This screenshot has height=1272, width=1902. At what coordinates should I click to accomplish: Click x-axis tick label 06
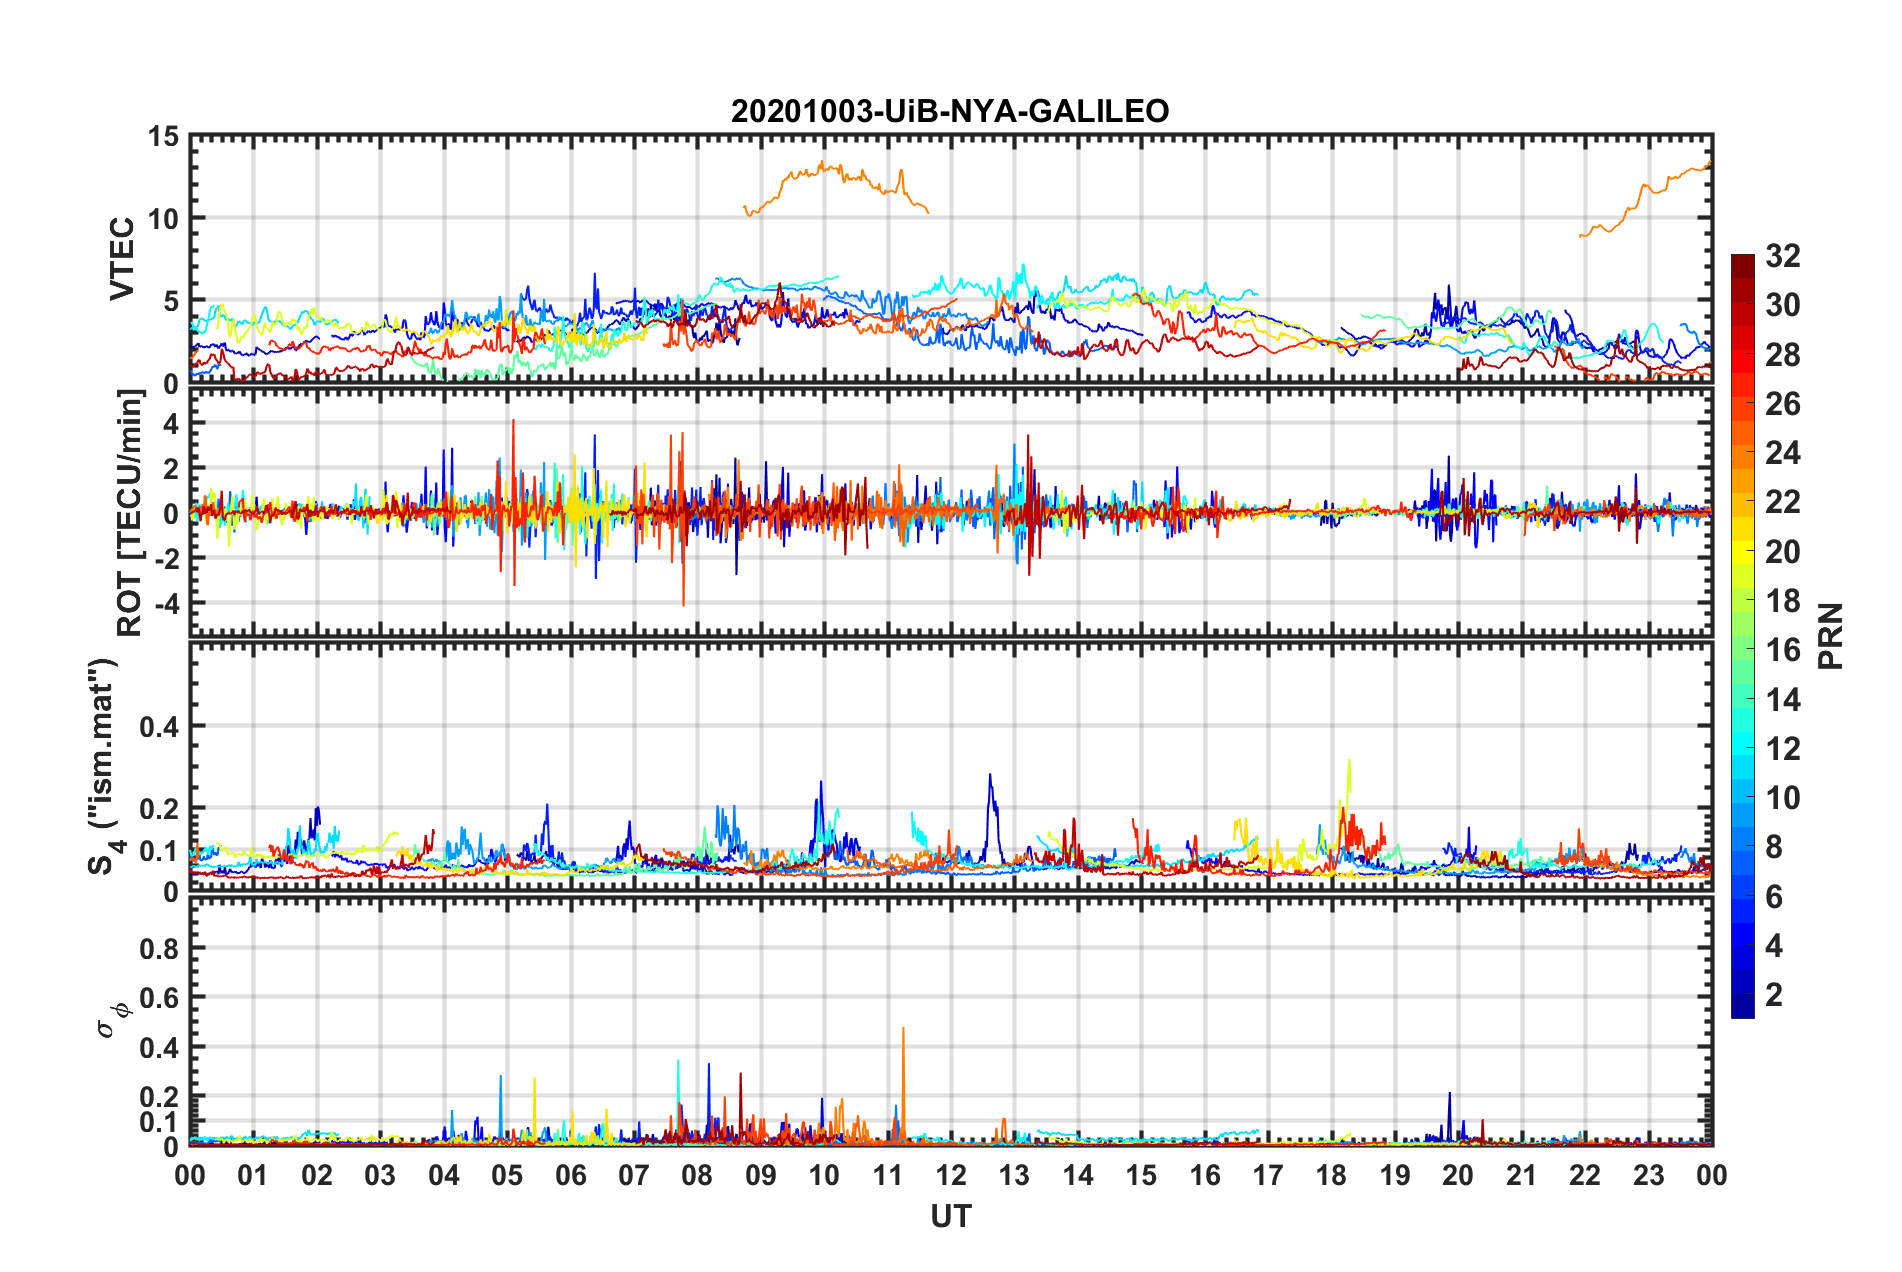pyautogui.click(x=571, y=1175)
